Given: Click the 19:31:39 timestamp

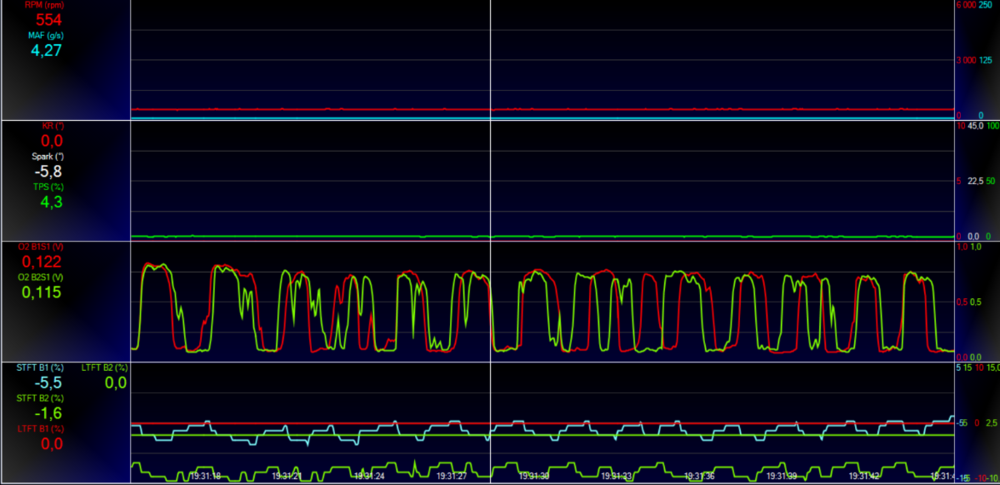Looking at the screenshot, I should pos(778,476).
